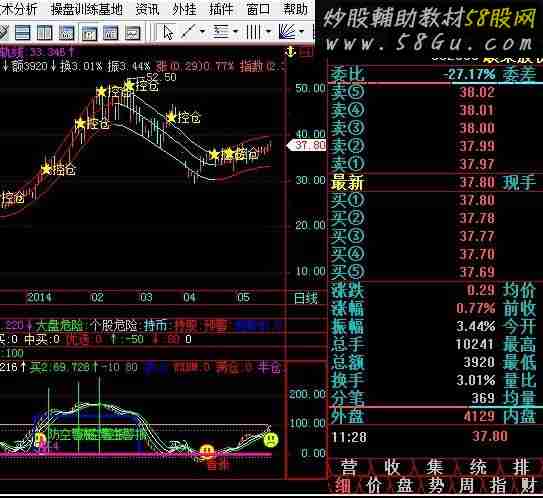Switch to vertically split window layout
The width and height of the screenshot is (543, 498).
[44, 33]
